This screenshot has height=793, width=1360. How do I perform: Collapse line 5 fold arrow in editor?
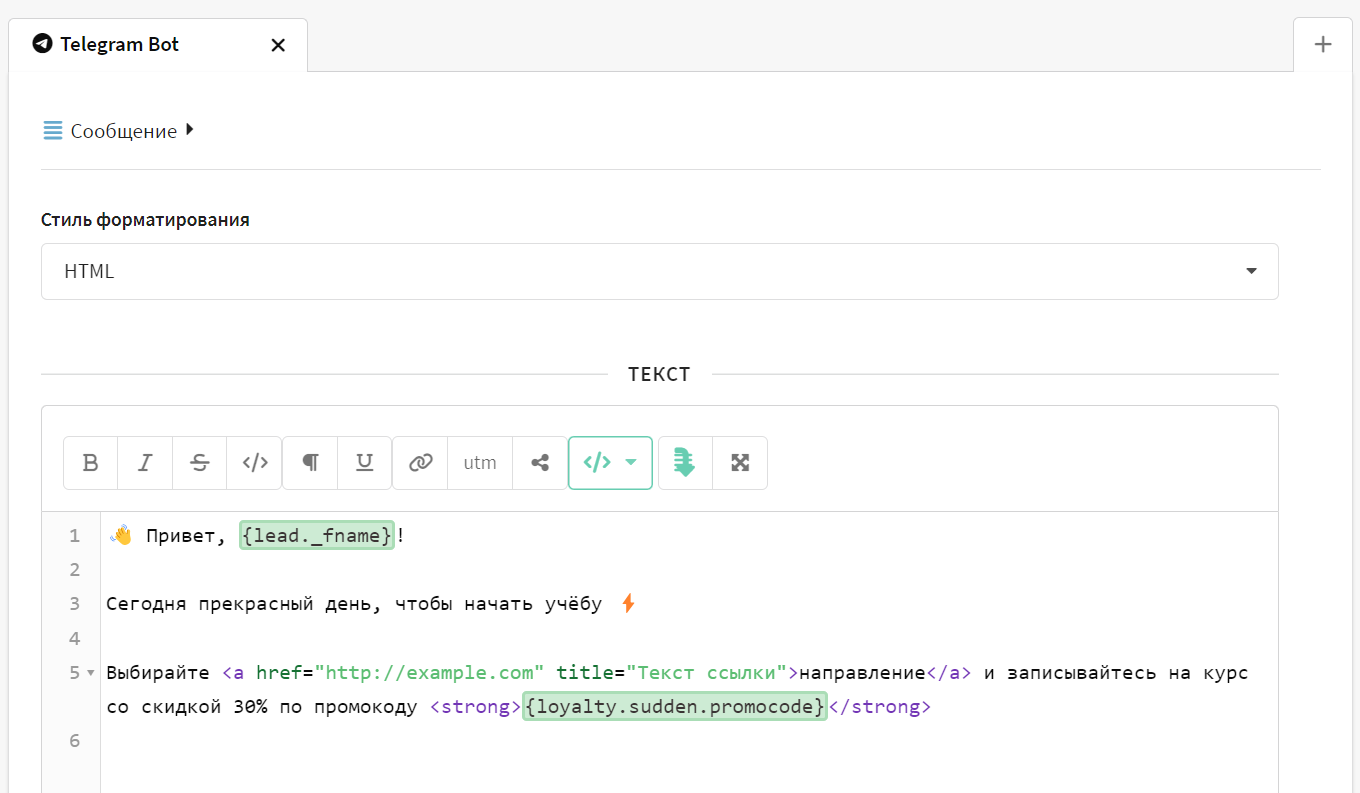coord(91,673)
